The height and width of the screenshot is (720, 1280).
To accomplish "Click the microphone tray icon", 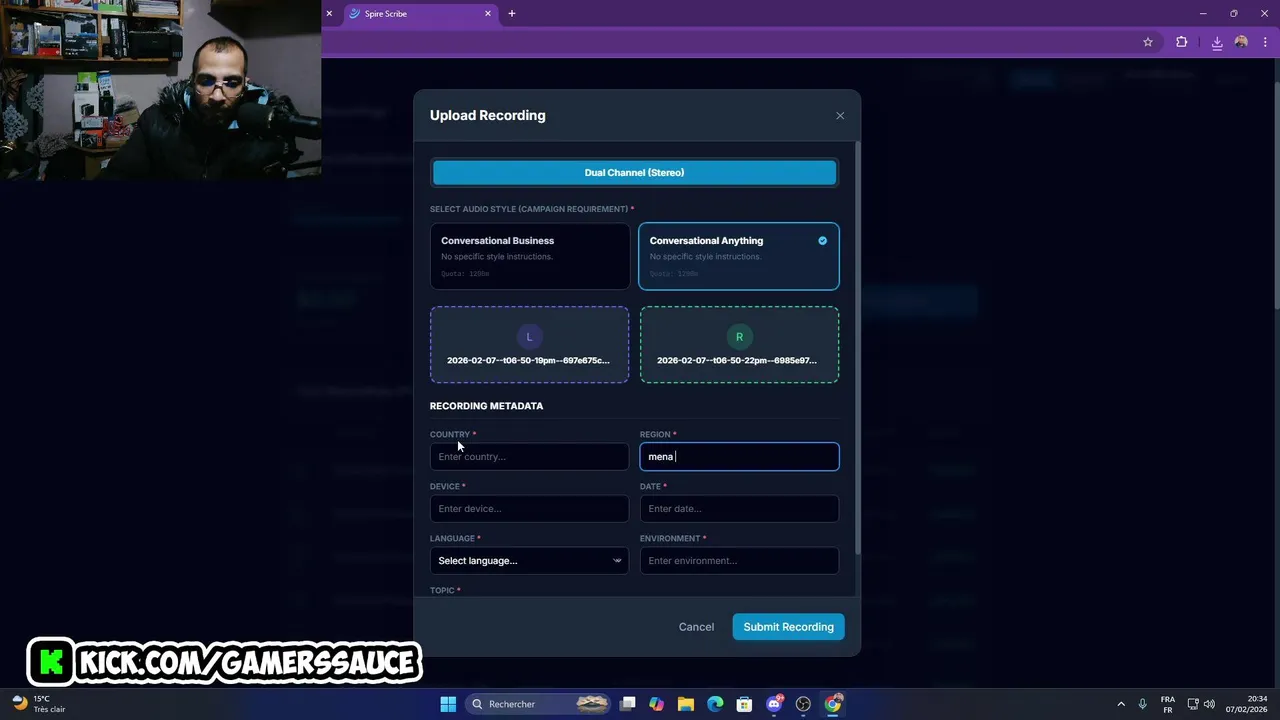I will point(1142,704).
